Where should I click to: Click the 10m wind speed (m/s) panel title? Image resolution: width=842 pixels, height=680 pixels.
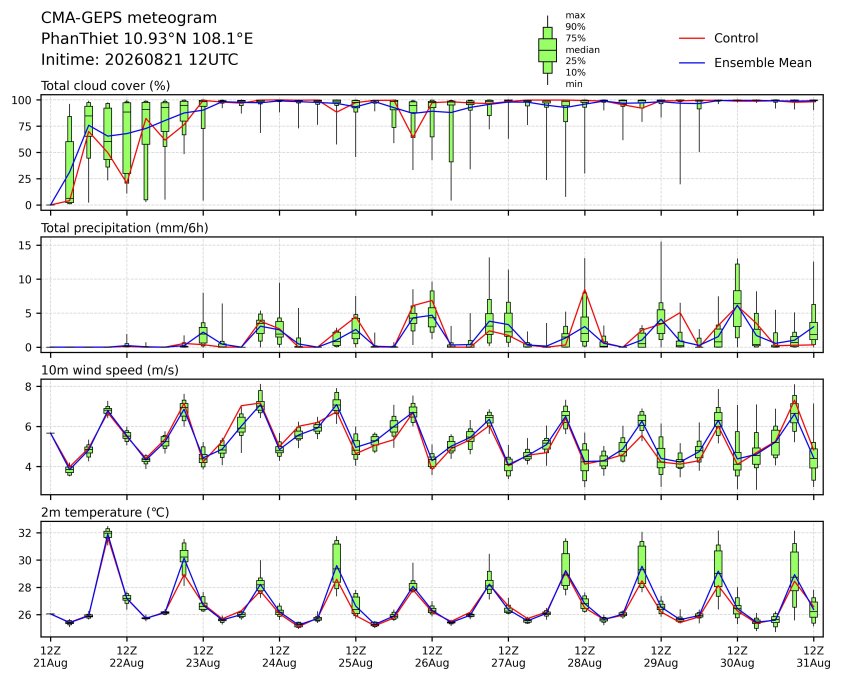[110, 370]
